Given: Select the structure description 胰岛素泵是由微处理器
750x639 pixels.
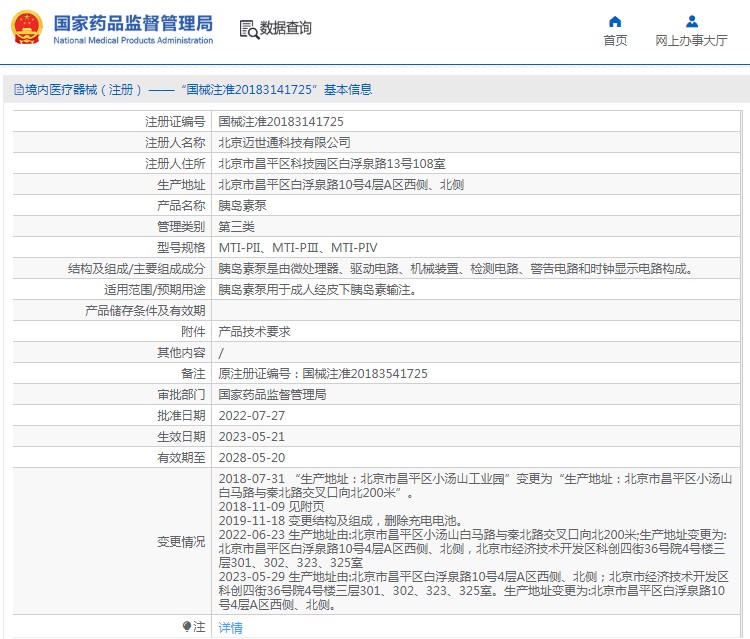Looking at the screenshot, I should coord(455,269).
